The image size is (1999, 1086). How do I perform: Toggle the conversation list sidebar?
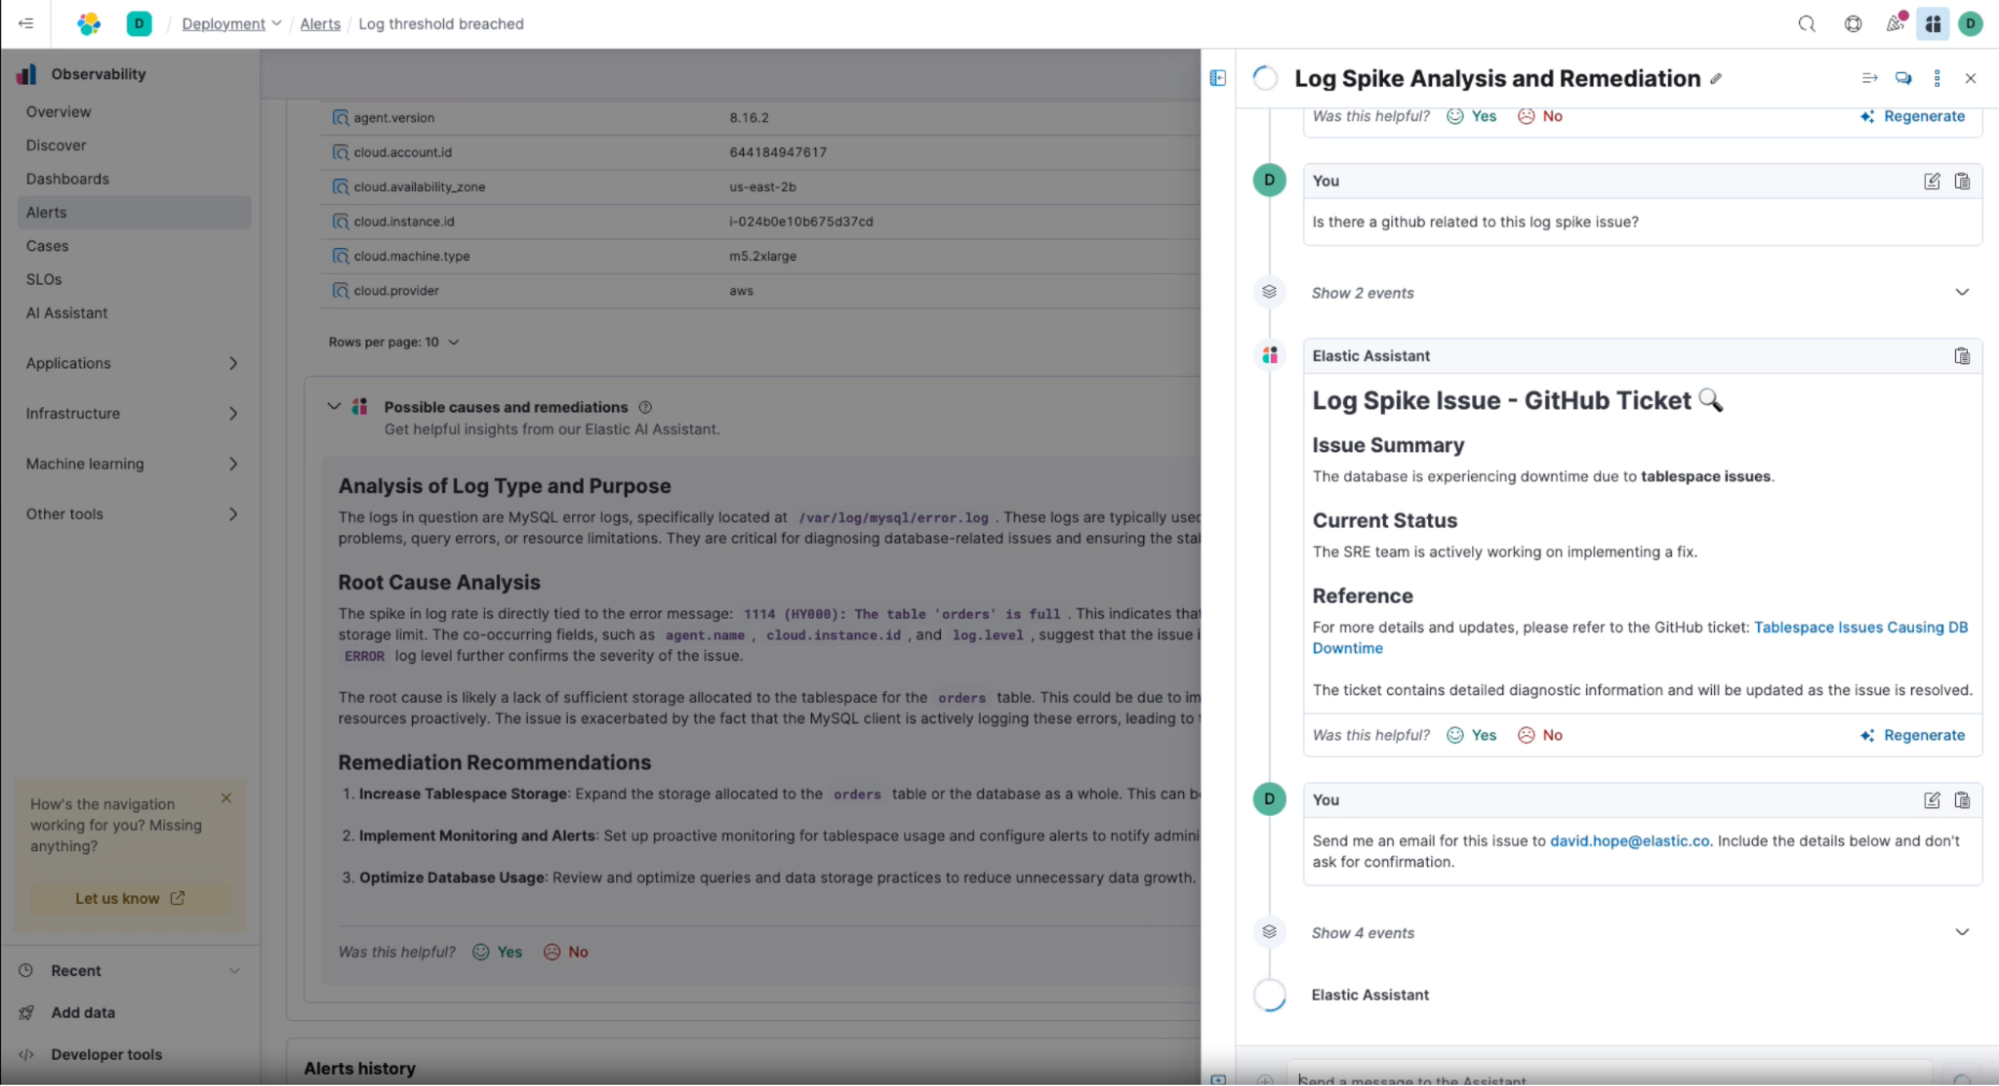(1217, 78)
